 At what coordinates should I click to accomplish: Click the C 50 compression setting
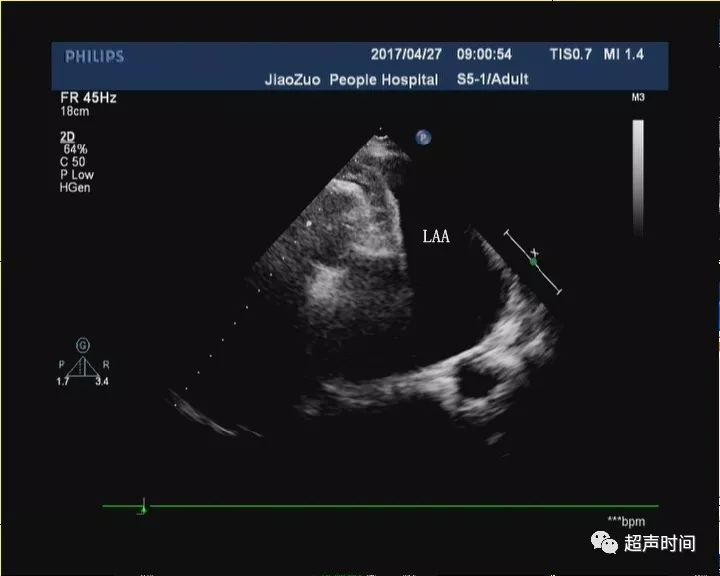(x=73, y=162)
